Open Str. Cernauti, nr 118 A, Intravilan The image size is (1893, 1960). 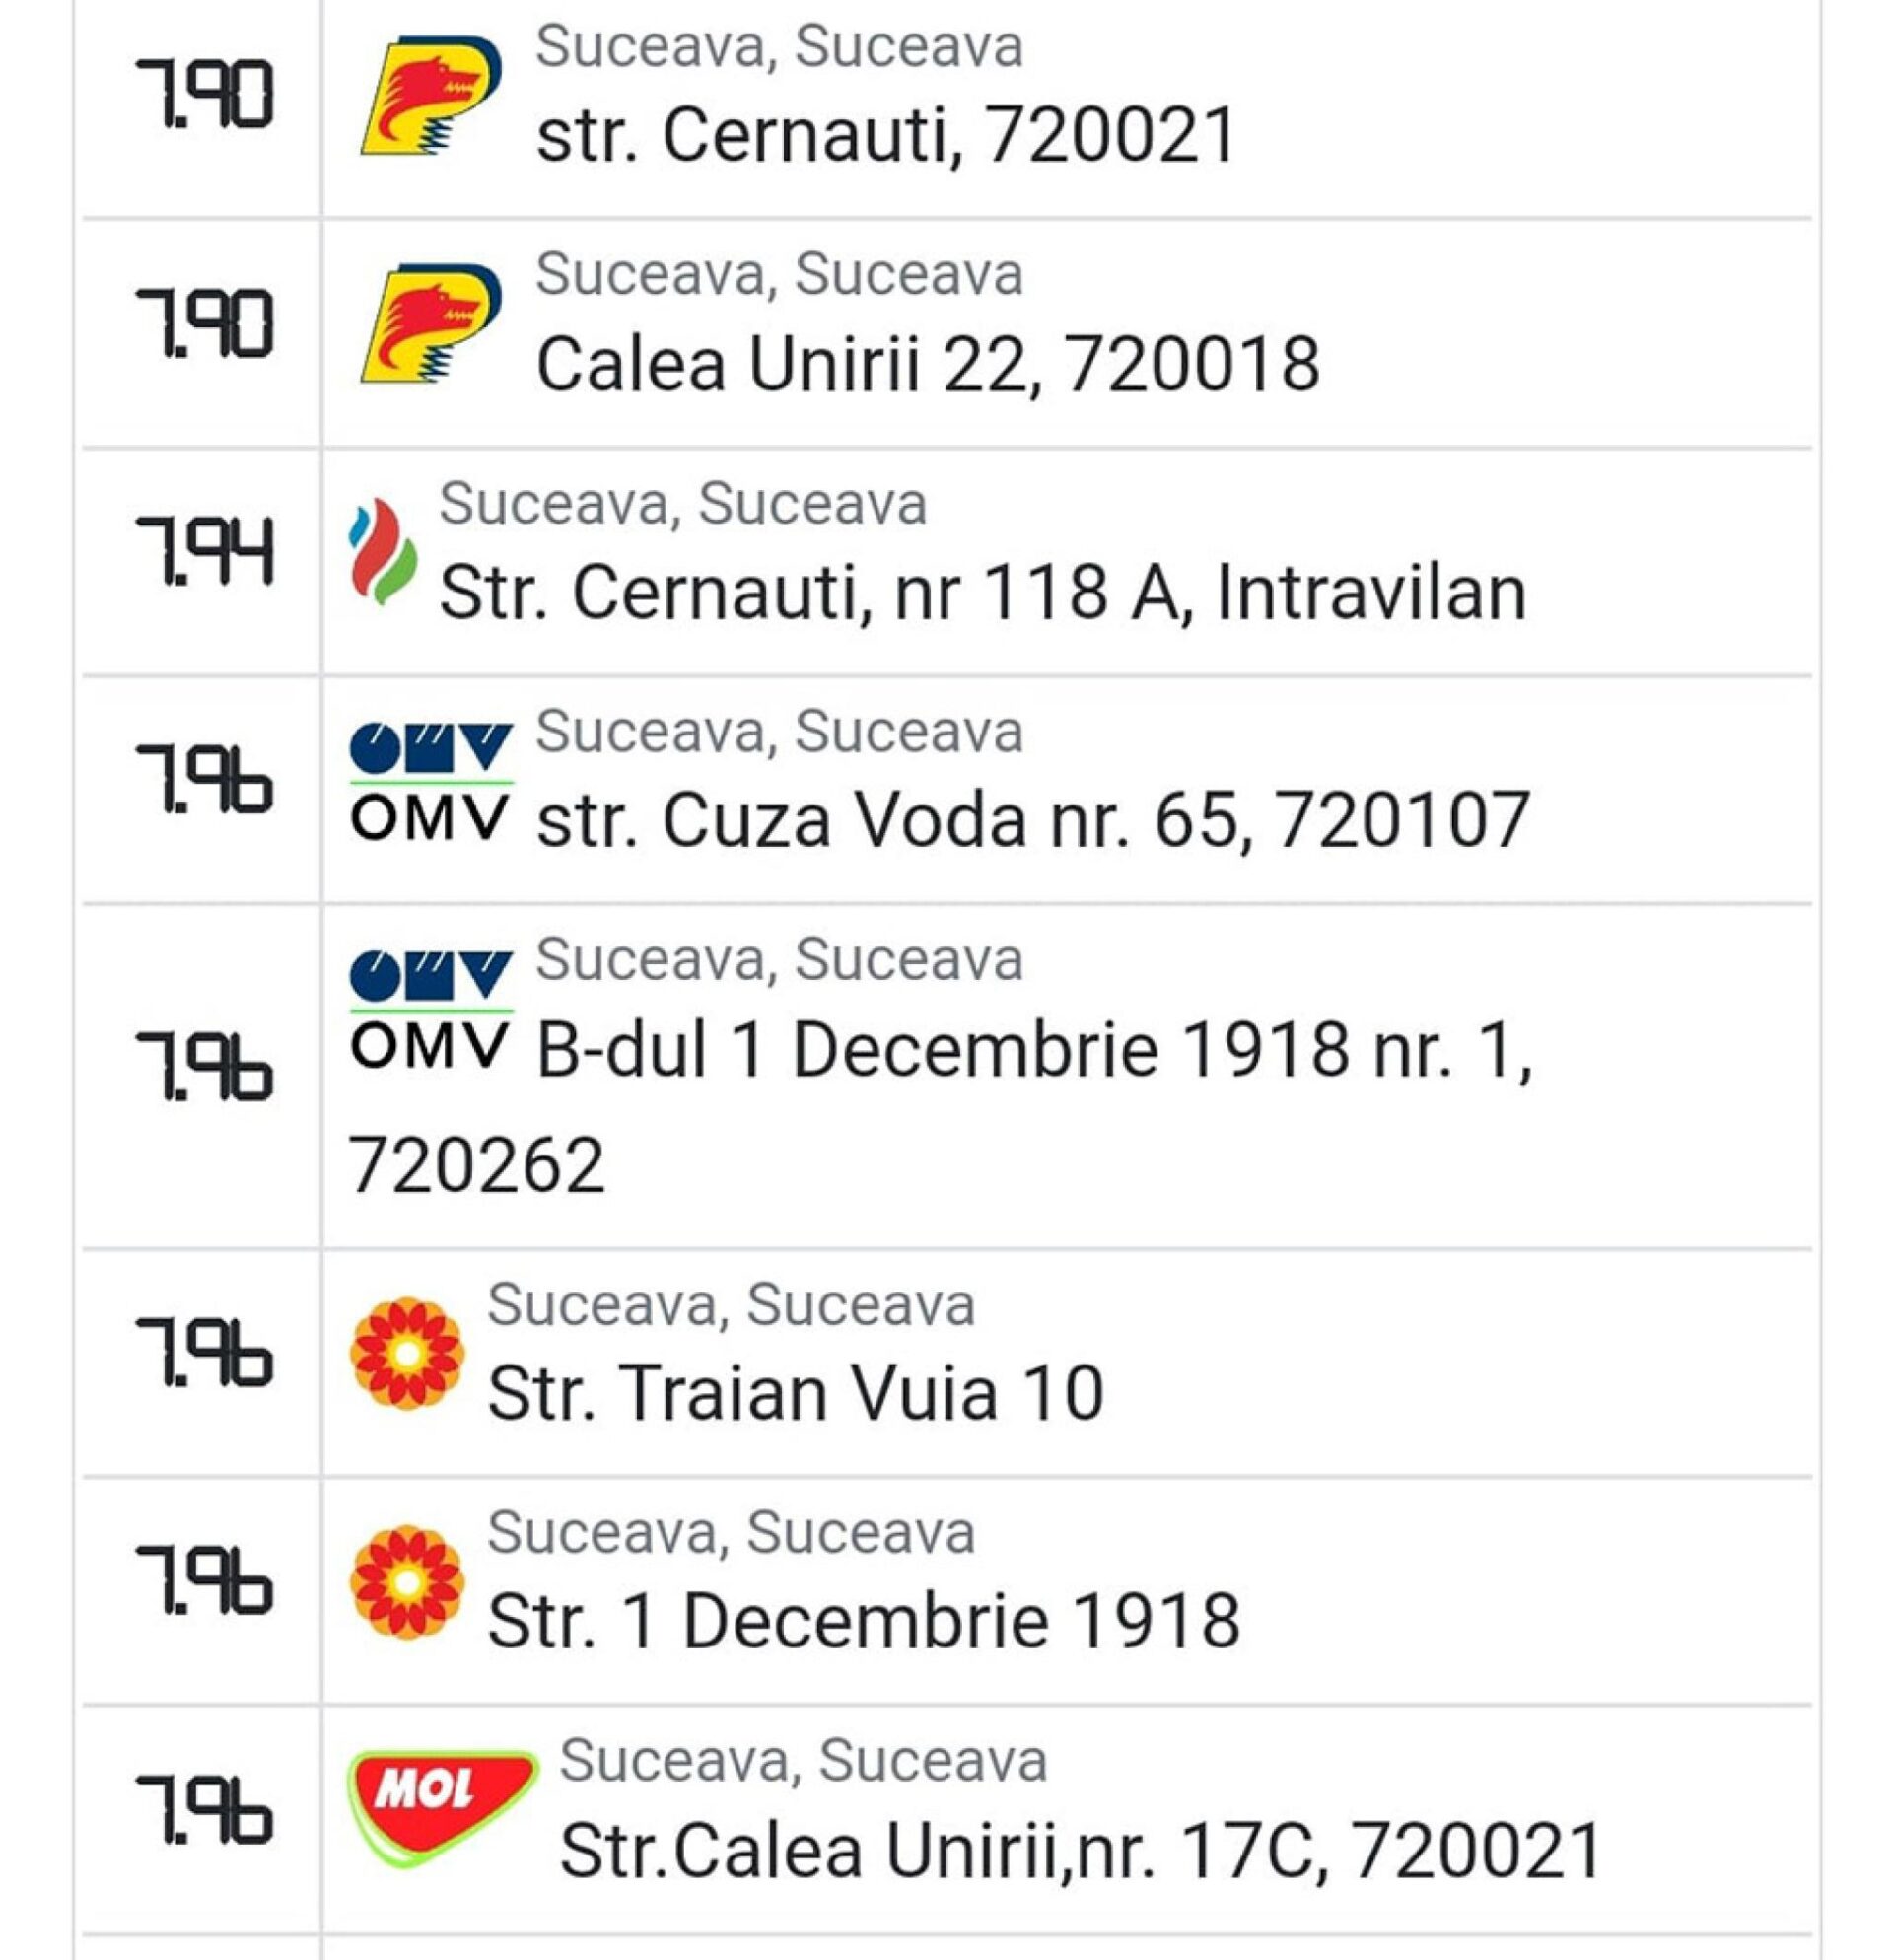pos(983,592)
